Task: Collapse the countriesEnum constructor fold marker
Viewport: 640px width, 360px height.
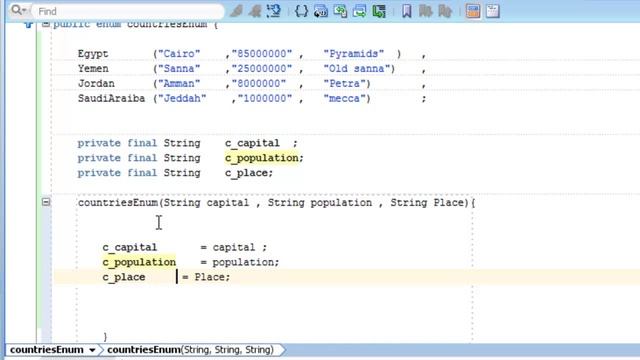Action: (46, 202)
